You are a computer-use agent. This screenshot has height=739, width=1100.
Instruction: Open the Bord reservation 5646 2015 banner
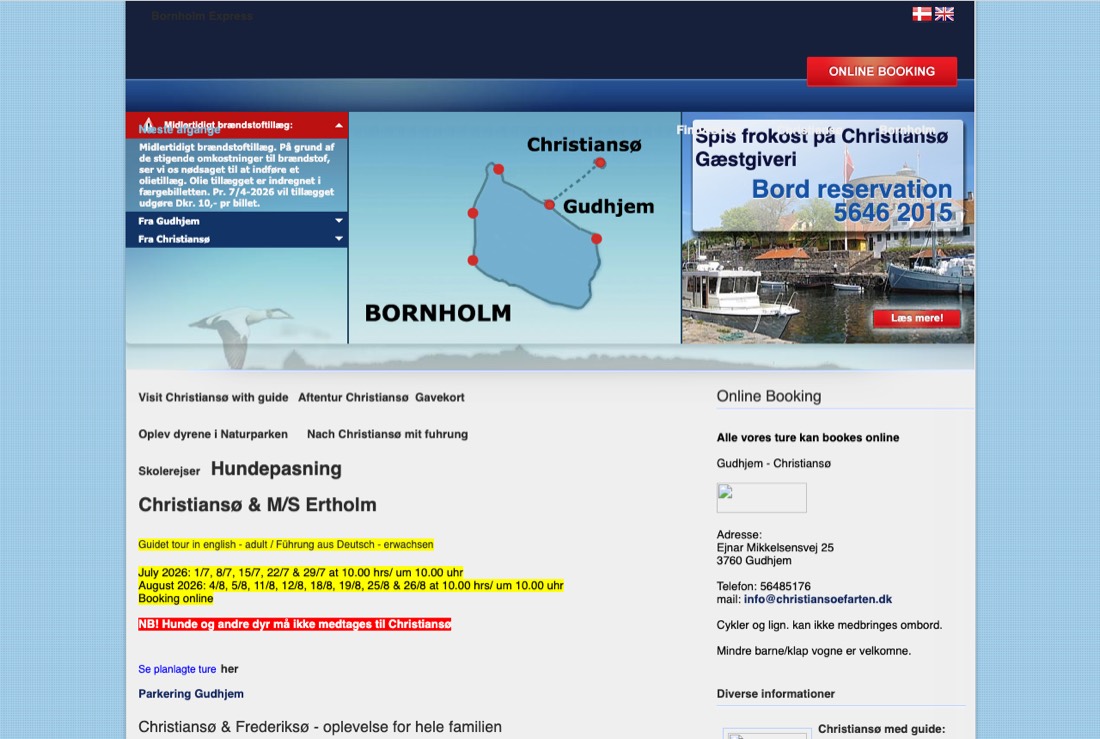852,200
